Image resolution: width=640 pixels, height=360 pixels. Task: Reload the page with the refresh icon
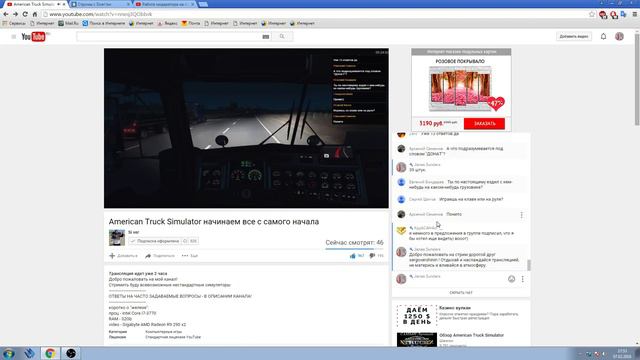click(25, 14)
